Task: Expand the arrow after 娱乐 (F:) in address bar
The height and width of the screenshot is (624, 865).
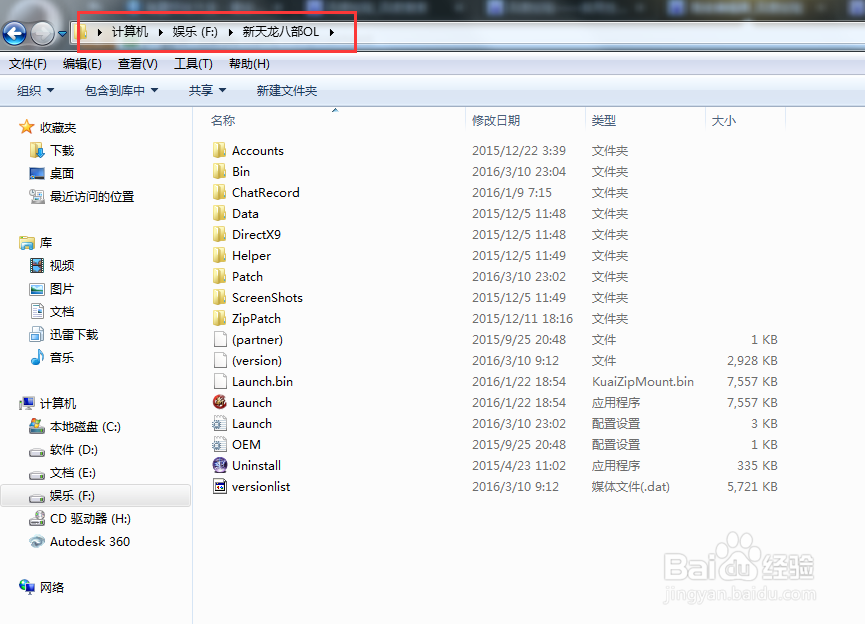Action: (231, 32)
